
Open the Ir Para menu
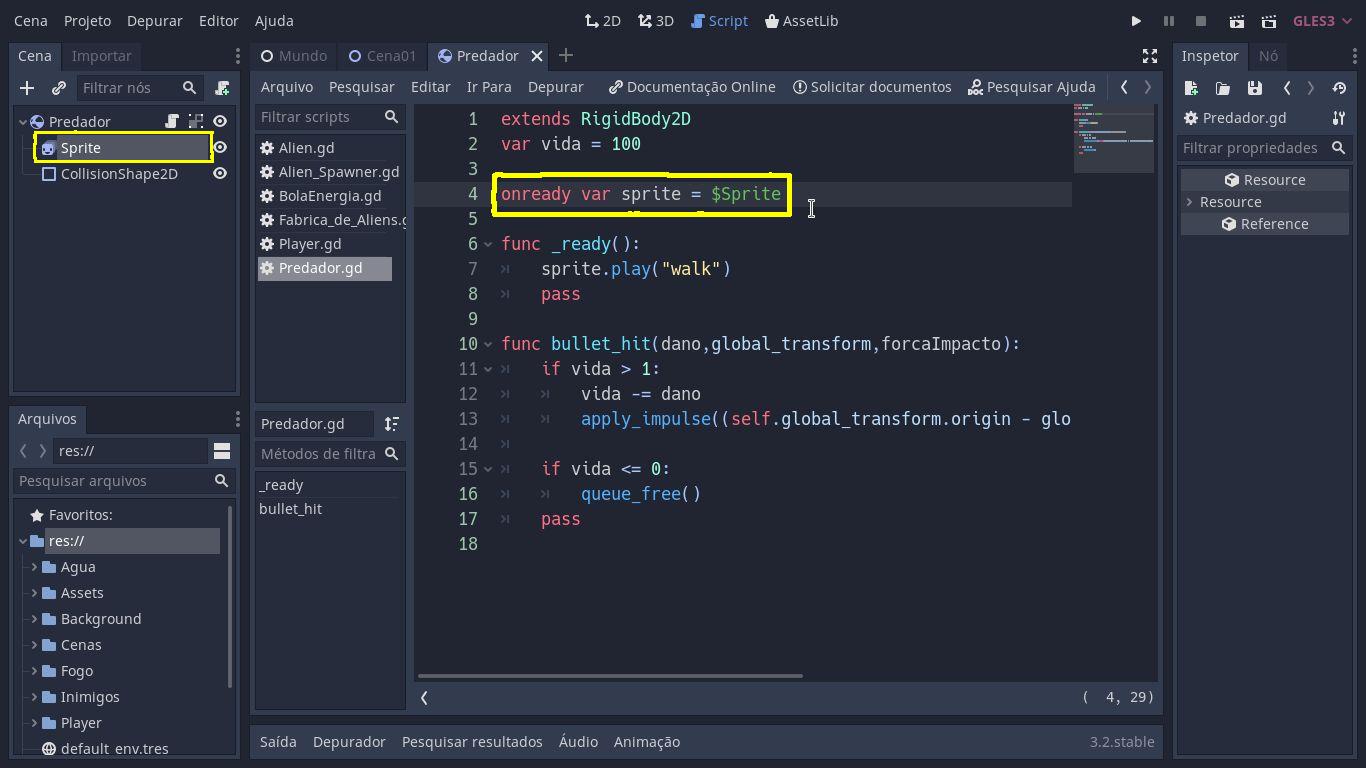point(489,87)
